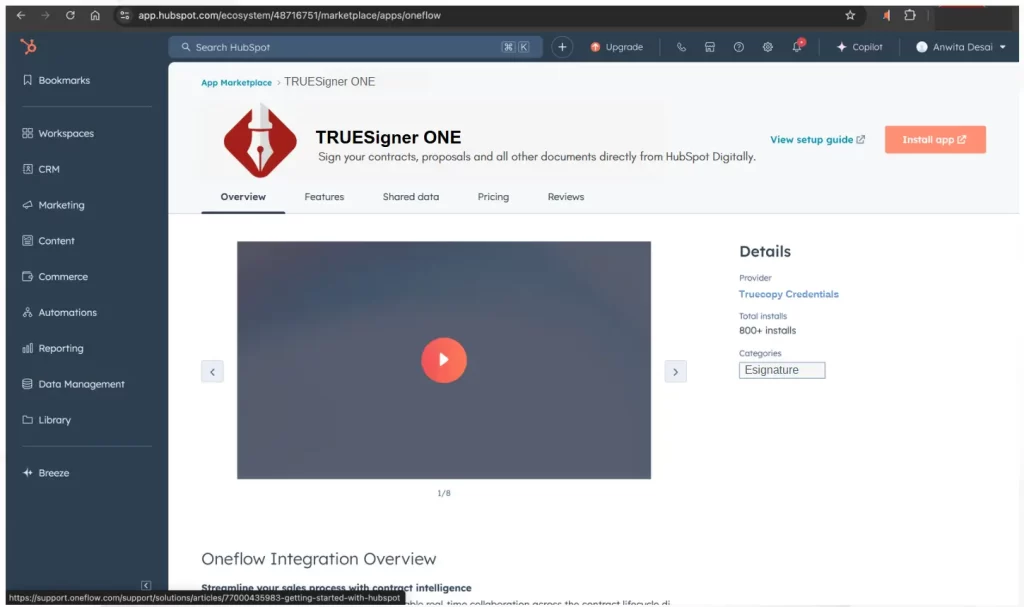
Task: Show the previous carousel slide
Action: pyautogui.click(x=212, y=372)
